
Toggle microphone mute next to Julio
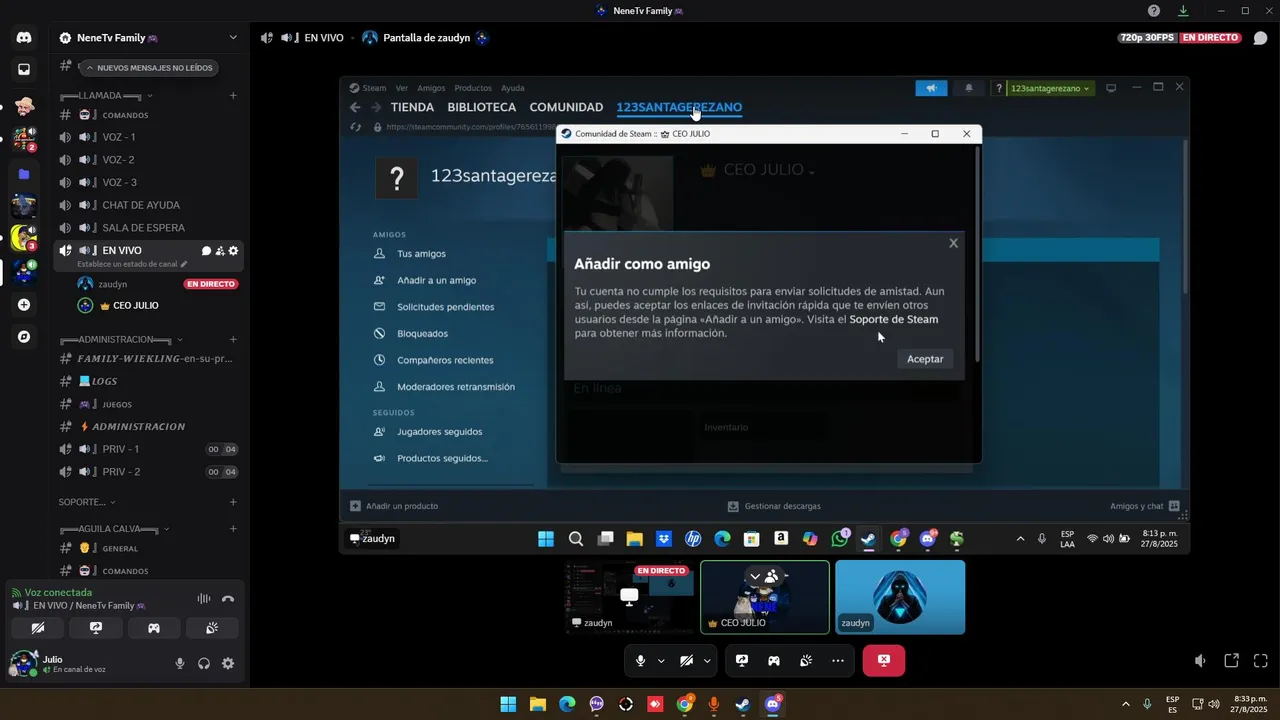pos(180,663)
